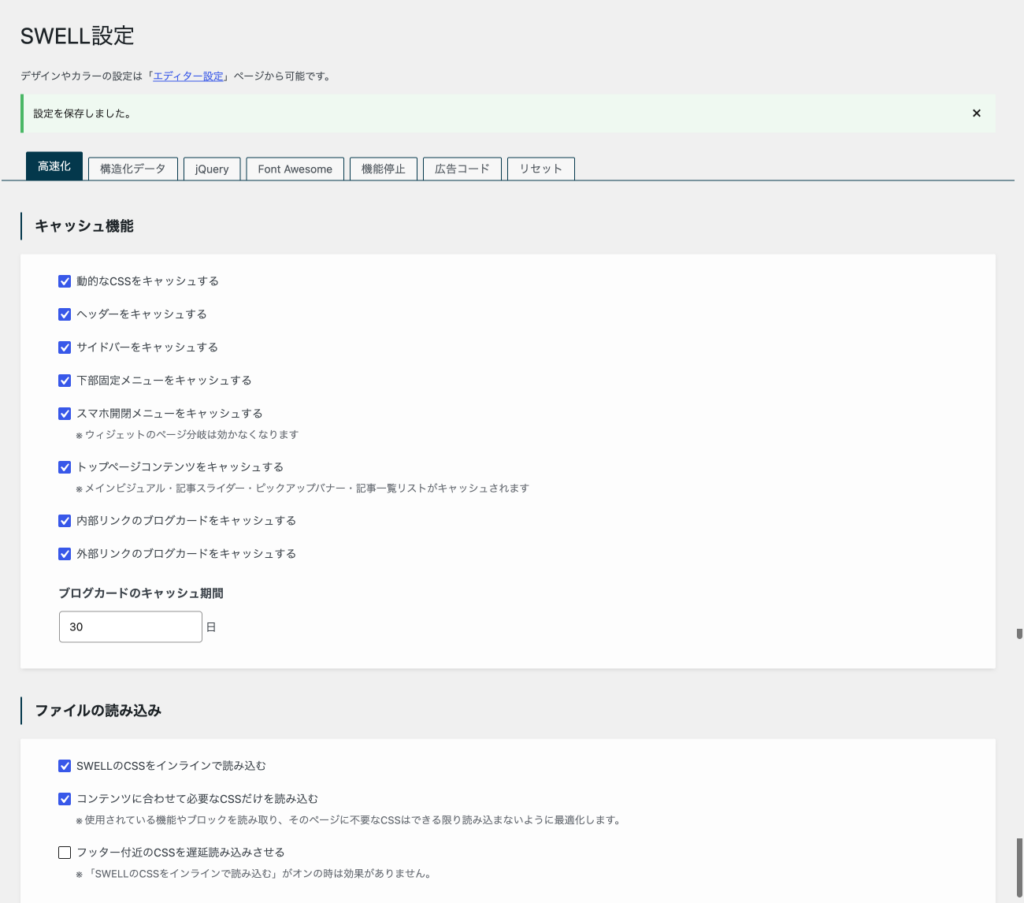This screenshot has height=903, width=1024.
Task: Uncheck 内部リンクのブログカードをキャッシュする
Action: coord(65,521)
